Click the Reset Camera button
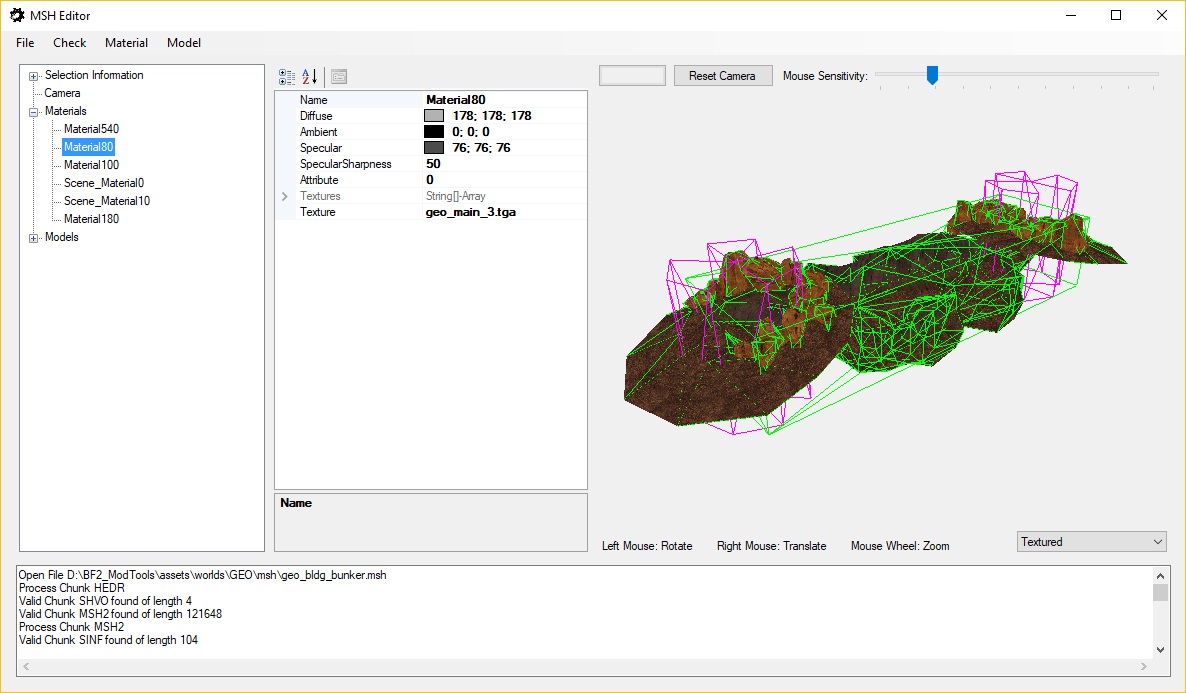 (722, 76)
